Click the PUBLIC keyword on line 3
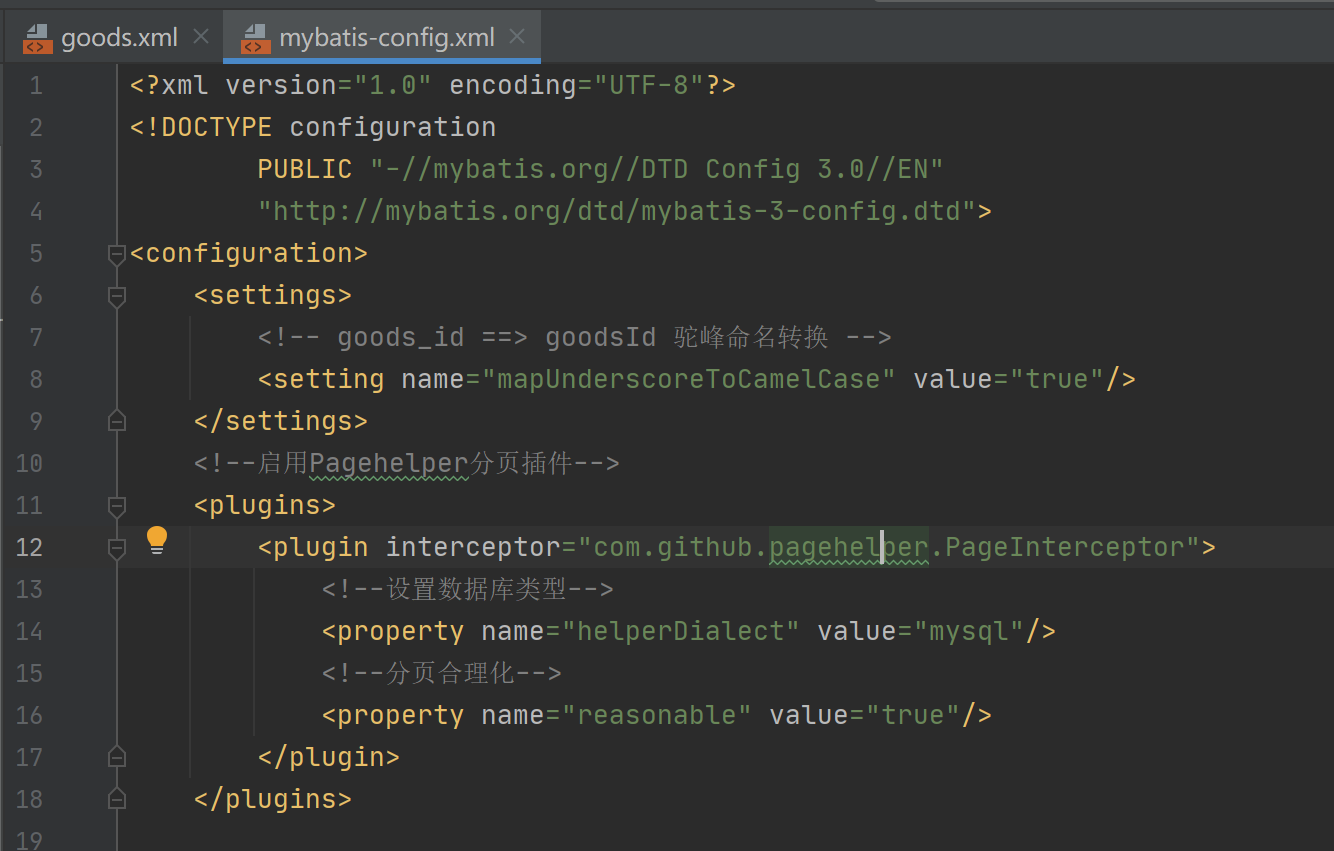This screenshot has height=851, width=1334. click(x=305, y=170)
